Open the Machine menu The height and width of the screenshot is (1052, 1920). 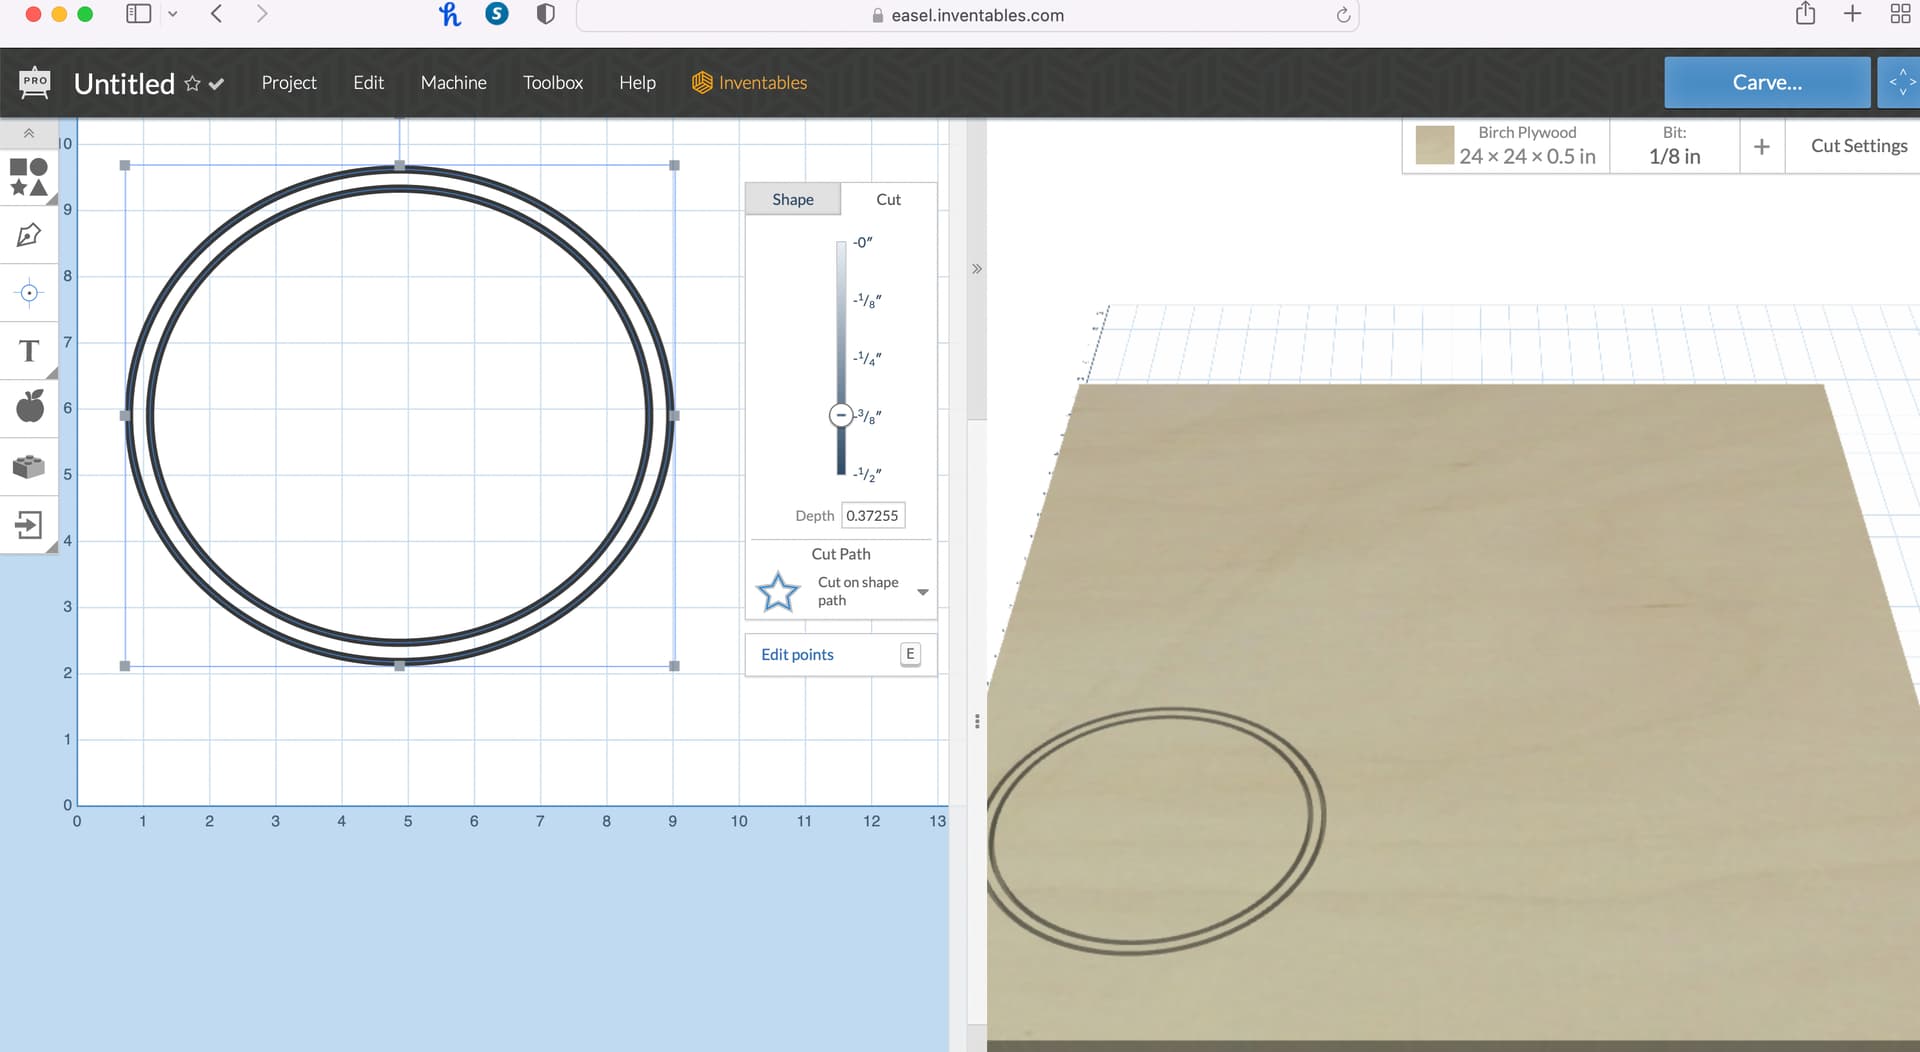point(453,83)
